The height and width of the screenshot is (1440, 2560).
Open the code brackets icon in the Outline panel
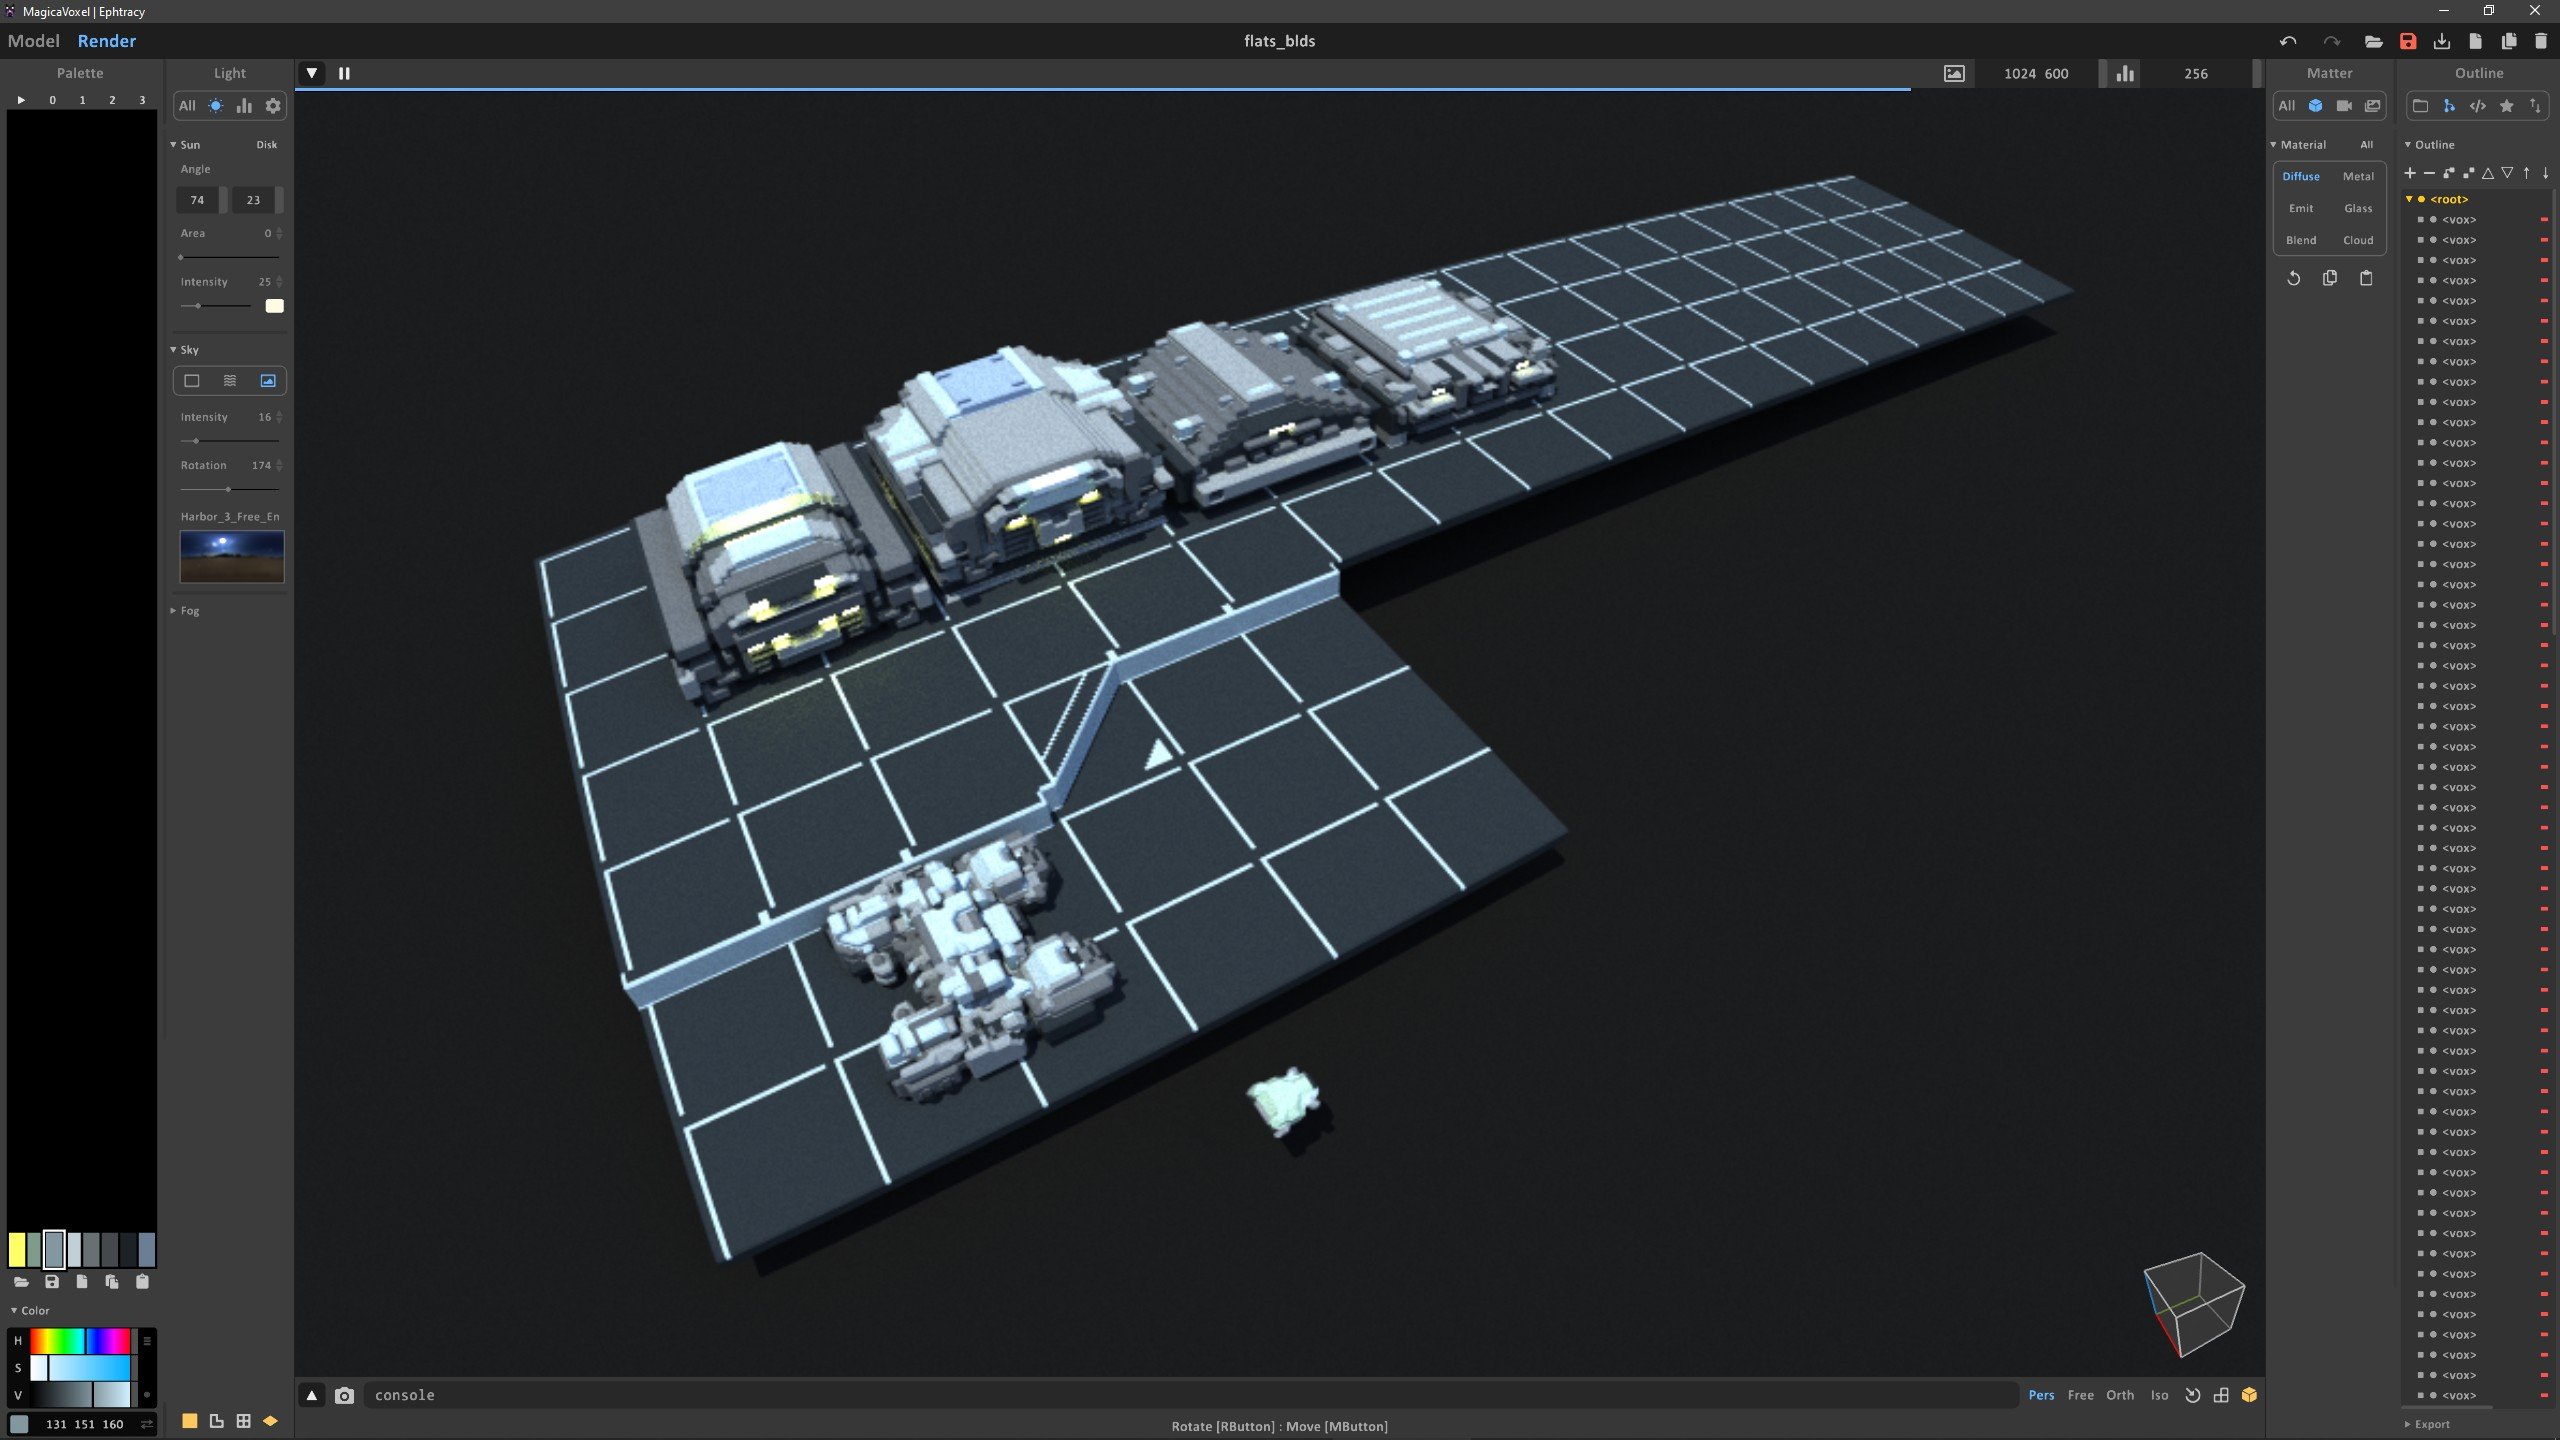pos(2478,106)
